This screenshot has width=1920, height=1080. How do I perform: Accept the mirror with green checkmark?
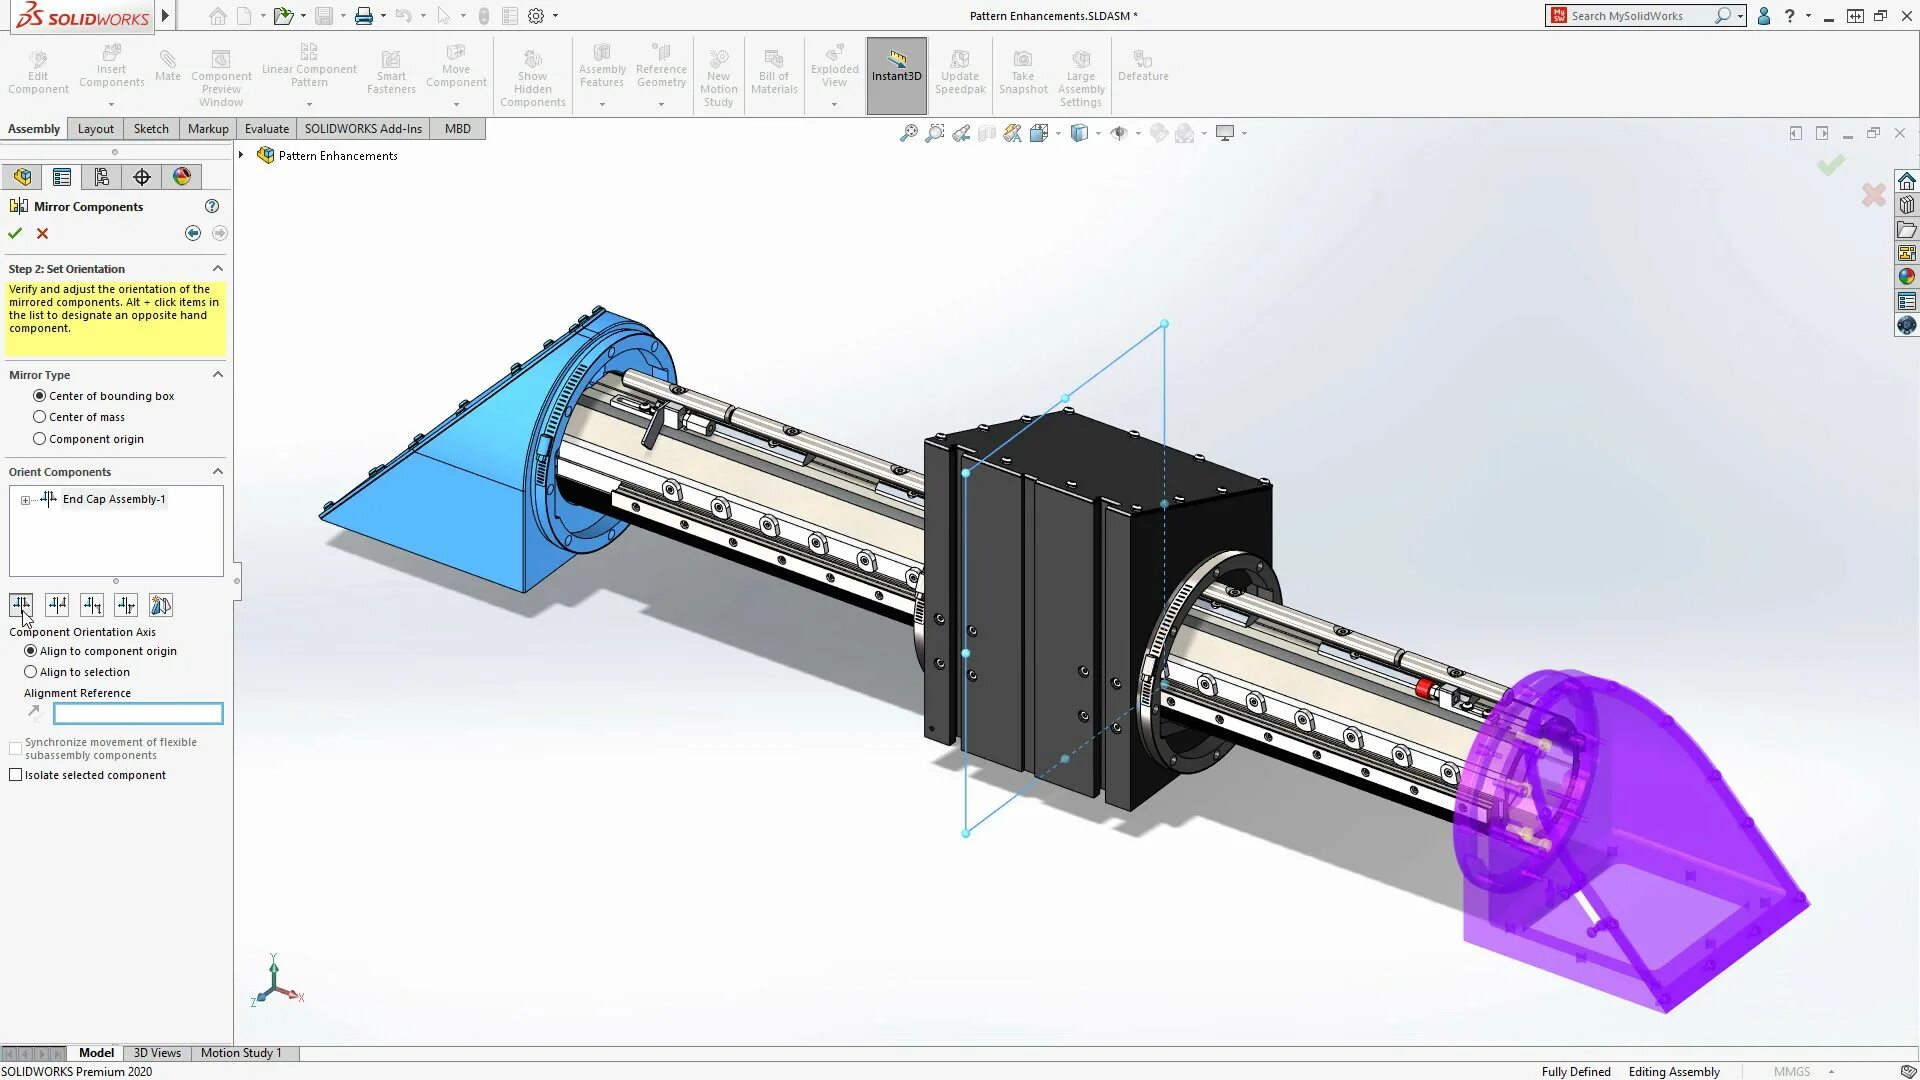(x=15, y=233)
